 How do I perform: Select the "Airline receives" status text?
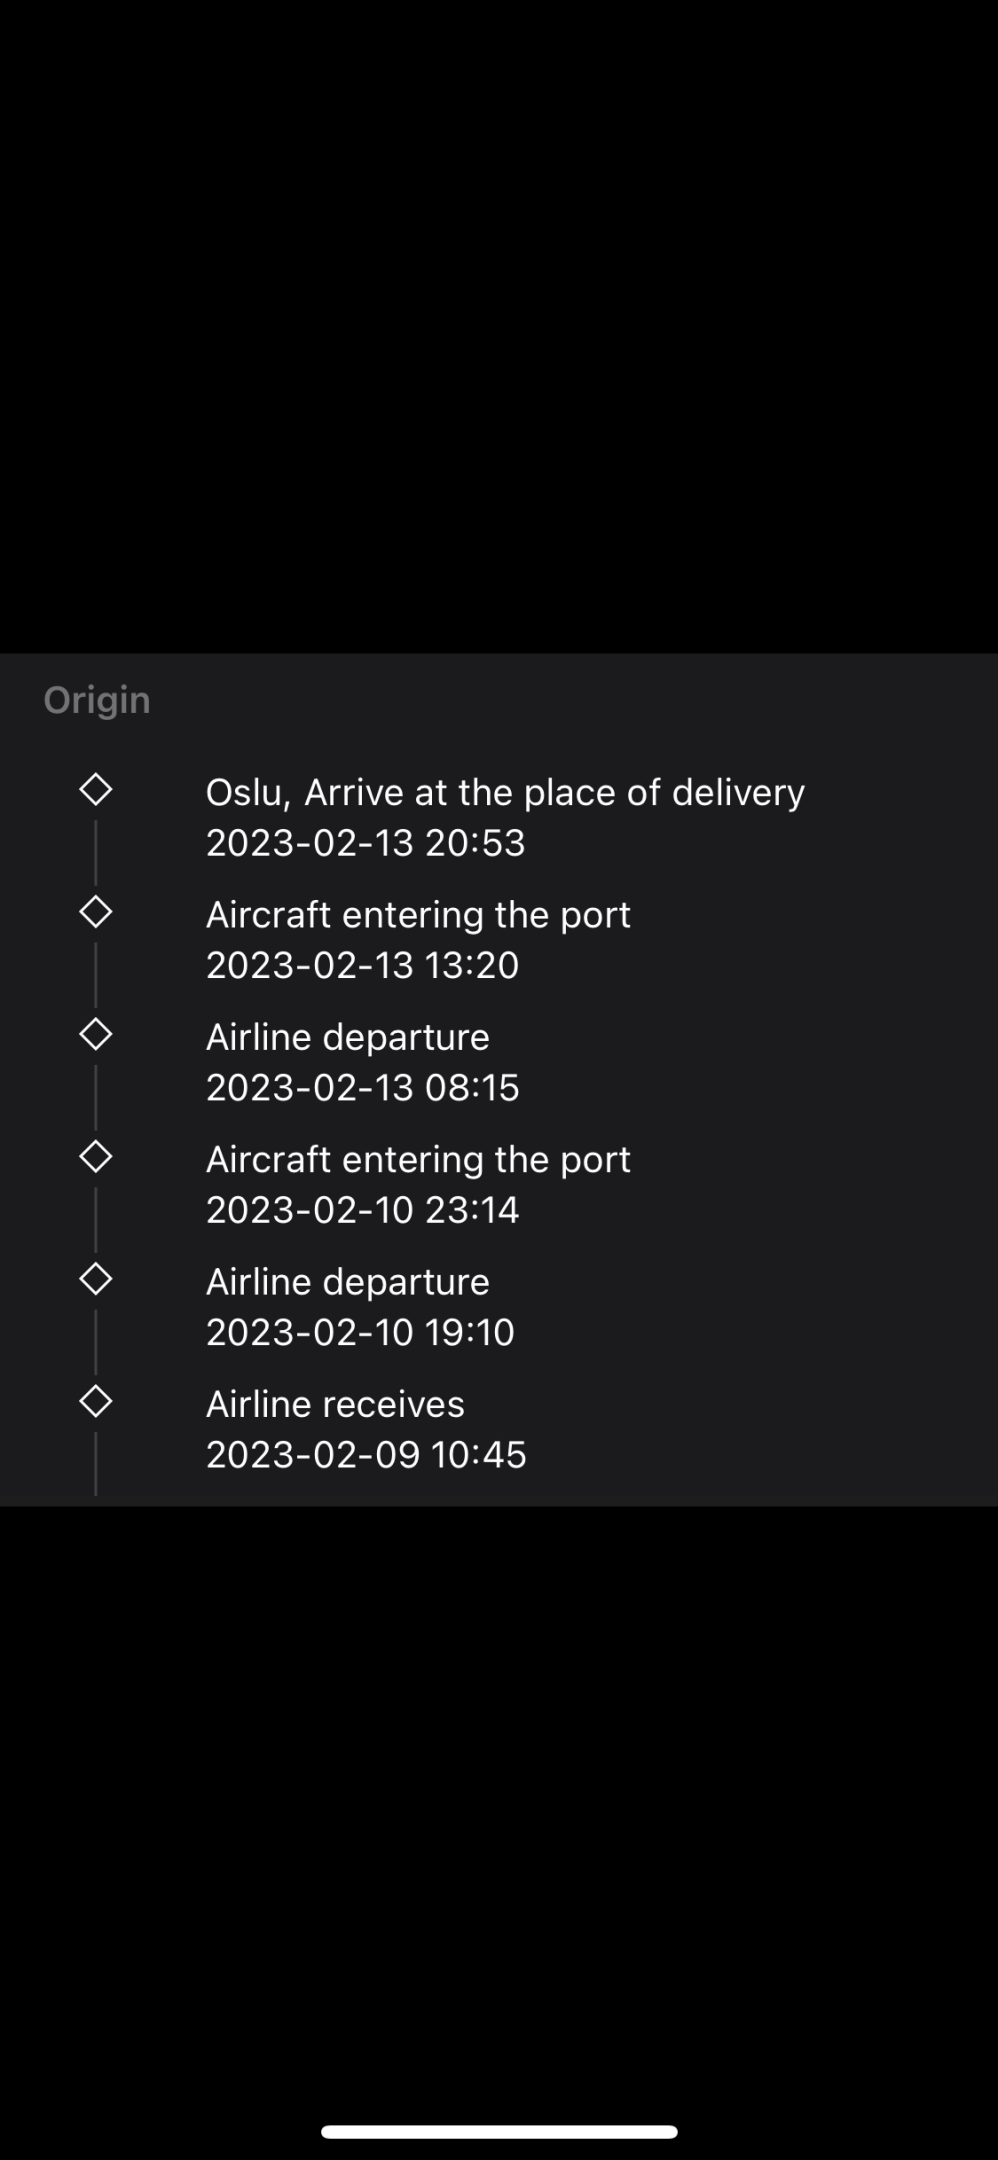pos(335,1404)
